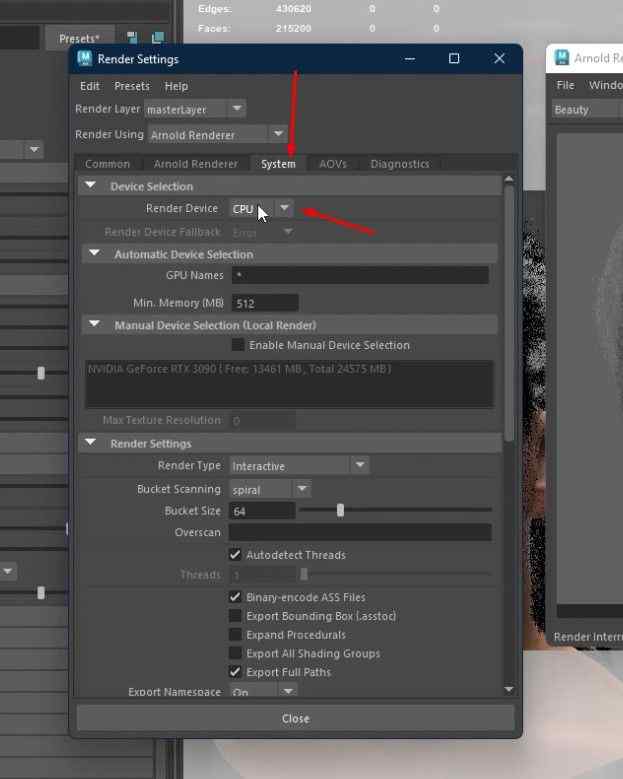This screenshot has width=623, height=779.
Task: Click the Min. Memory (MB) field
Action: (265, 303)
